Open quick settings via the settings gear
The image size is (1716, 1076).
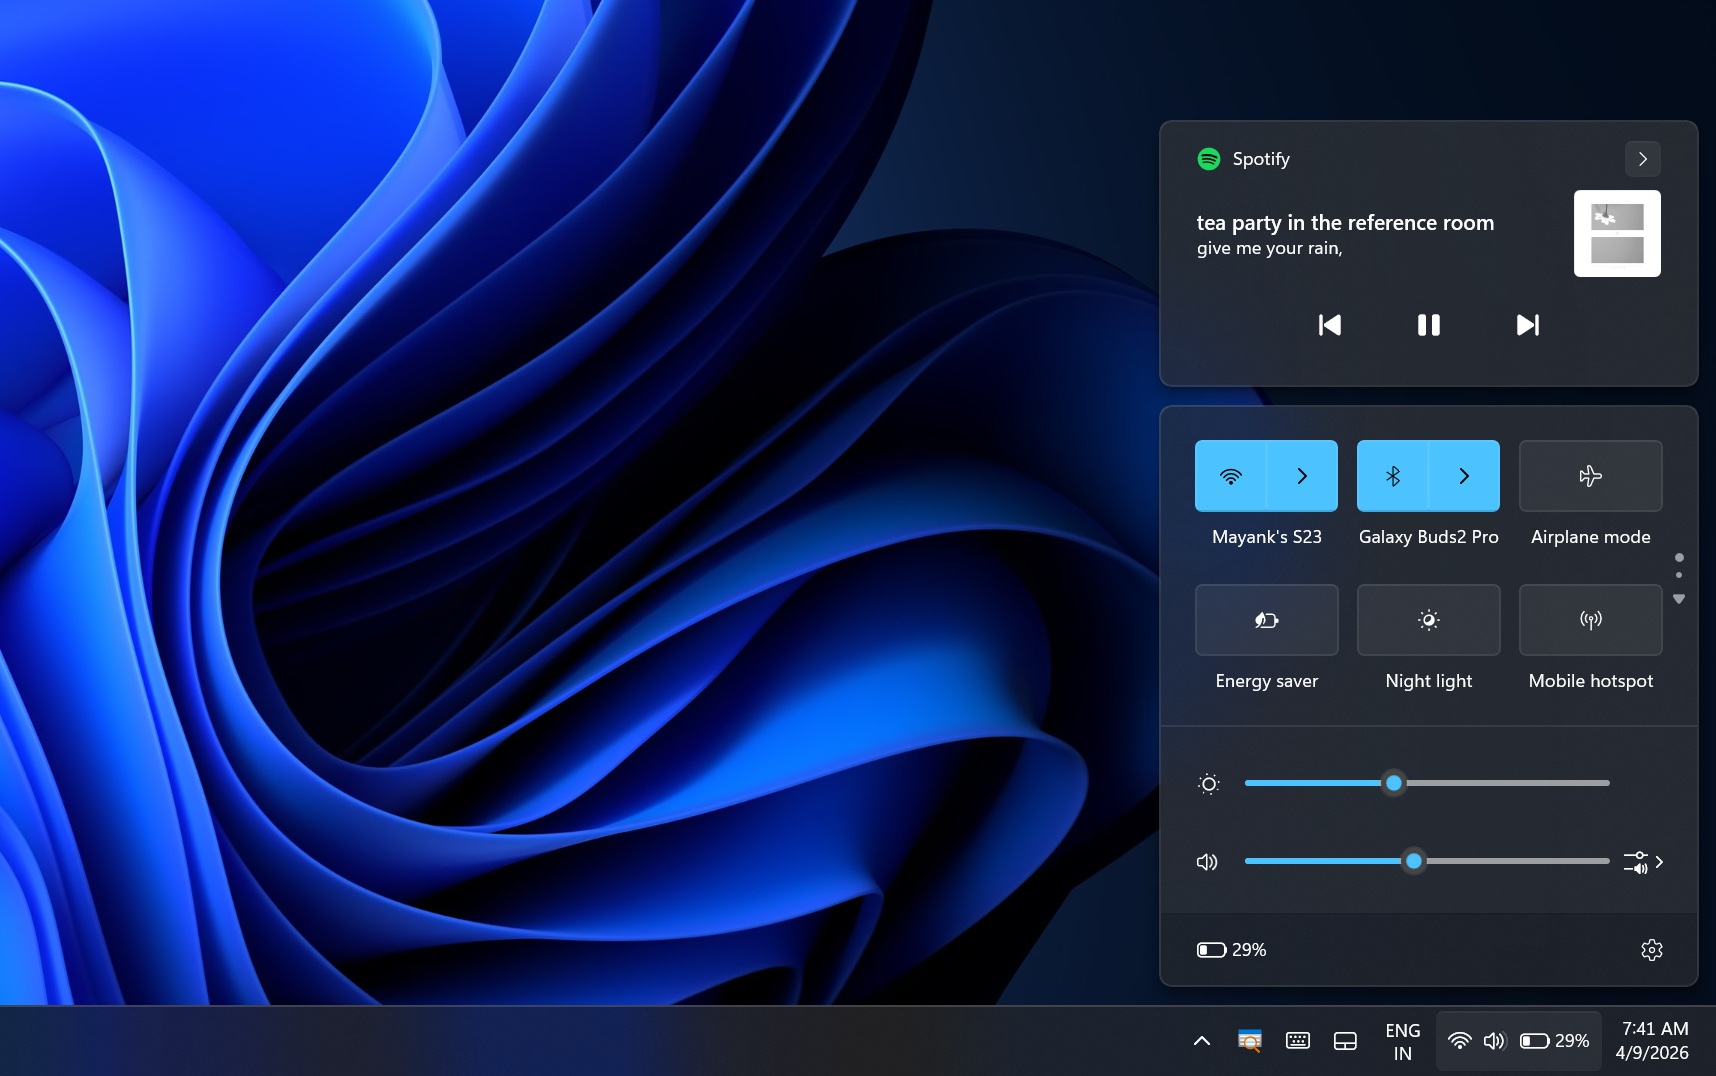[x=1650, y=949]
